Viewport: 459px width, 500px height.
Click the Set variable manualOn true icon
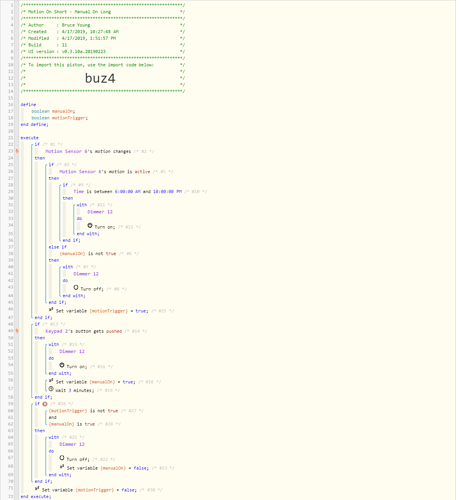pyautogui.click(x=51, y=381)
